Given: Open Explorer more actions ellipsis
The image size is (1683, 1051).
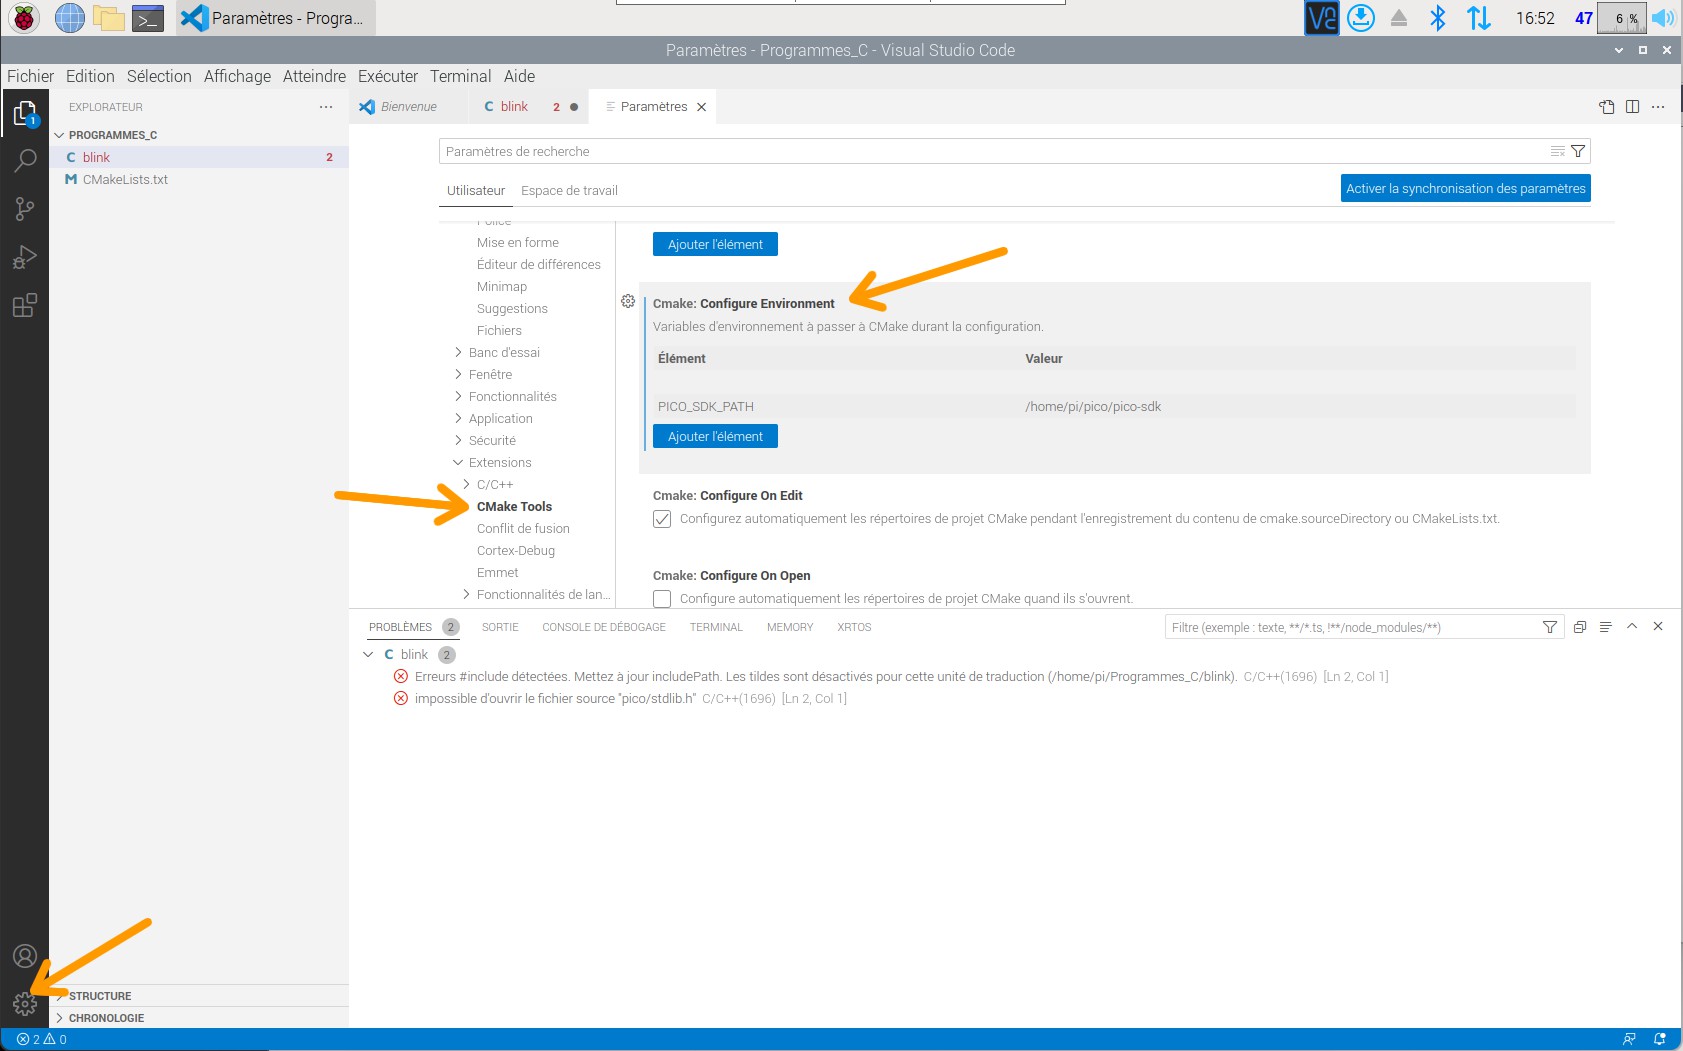Looking at the screenshot, I should click(x=326, y=107).
